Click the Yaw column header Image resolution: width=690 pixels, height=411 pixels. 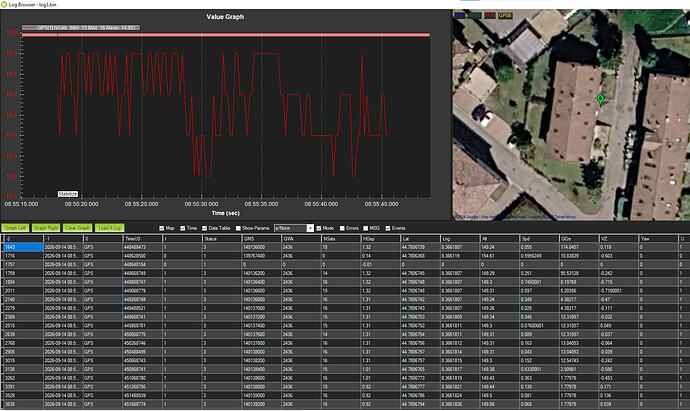pyautogui.click(x=657, y=239)
